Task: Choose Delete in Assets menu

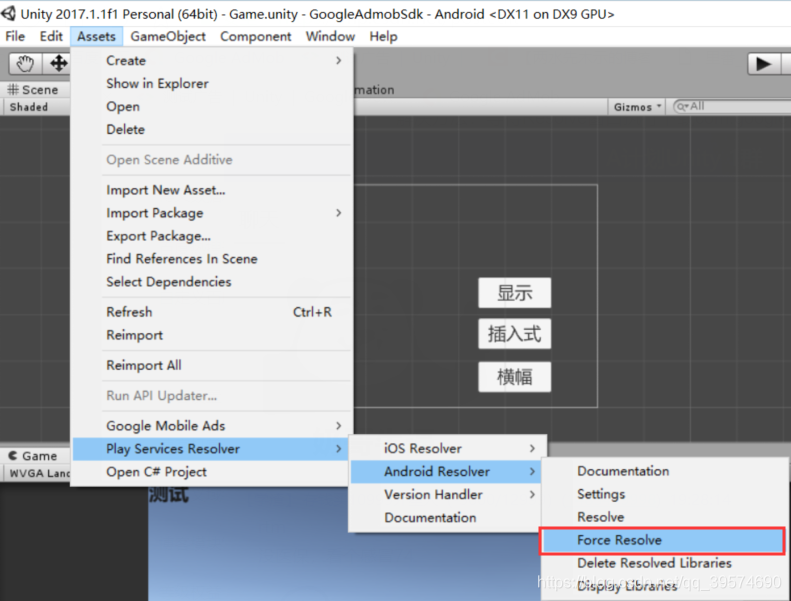Action: click(x=212, y=129)
